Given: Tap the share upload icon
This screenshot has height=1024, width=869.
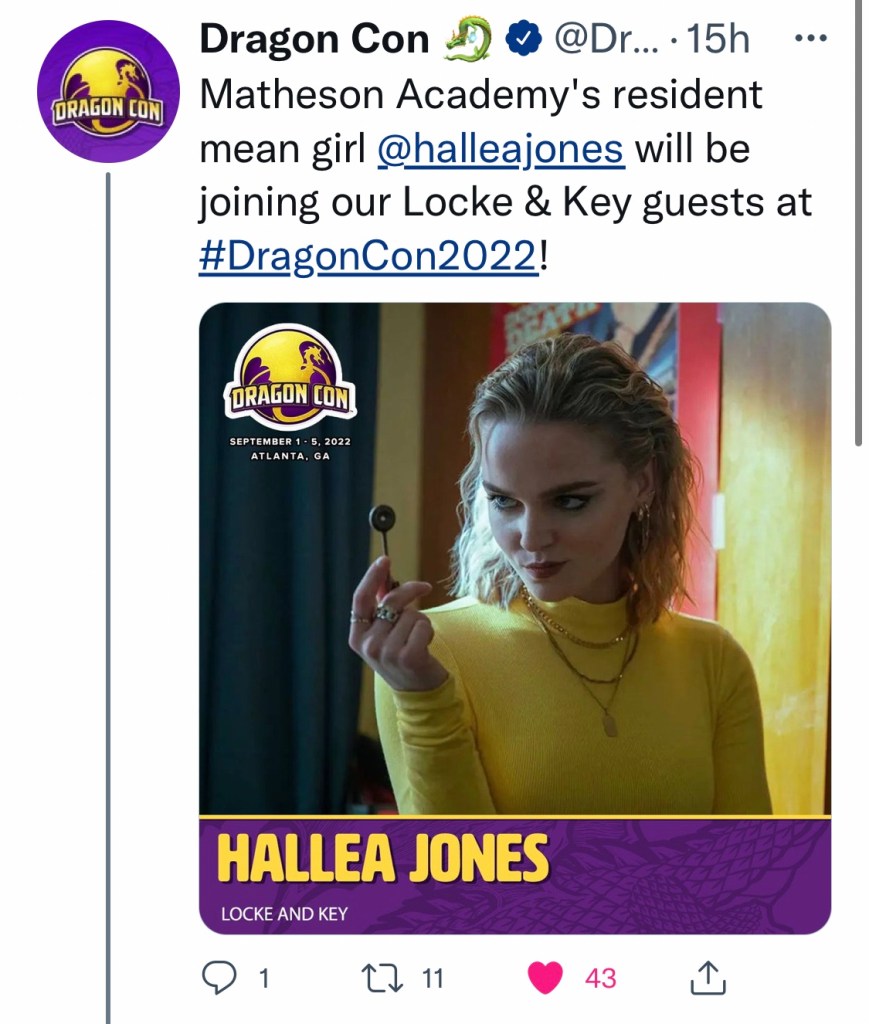Looking at the screenshot, I should [x=708, y=978].
